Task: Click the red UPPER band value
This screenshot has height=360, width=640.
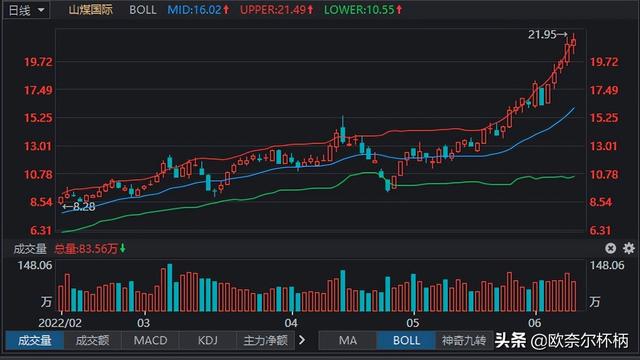Action: pos(276,10)
